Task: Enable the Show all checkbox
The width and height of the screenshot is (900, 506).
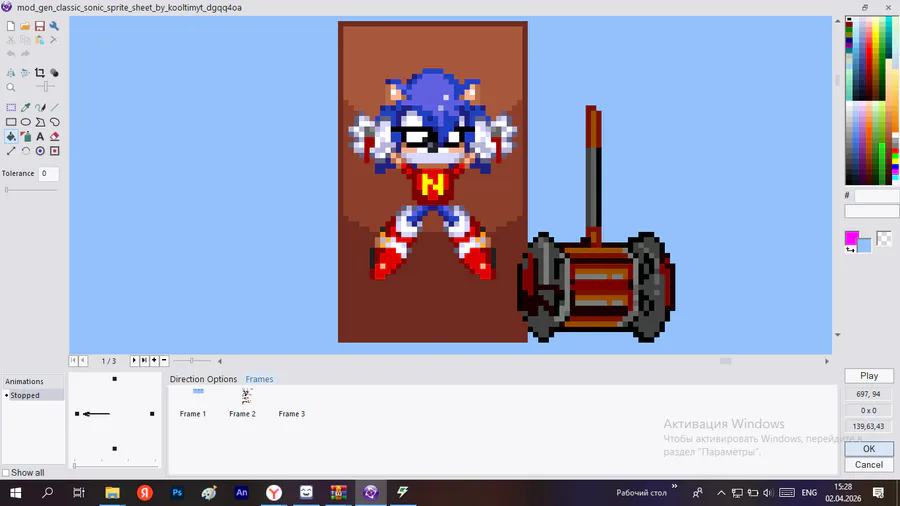Action: tap(6, 473)
